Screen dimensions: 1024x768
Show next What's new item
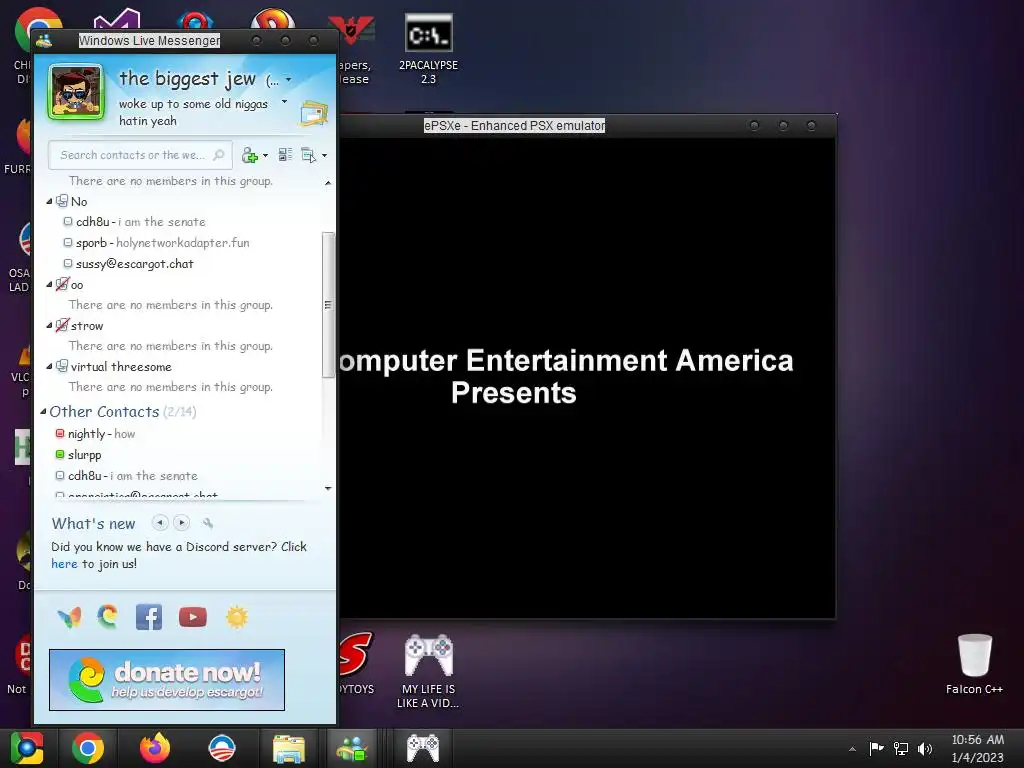tap(182, 522)
